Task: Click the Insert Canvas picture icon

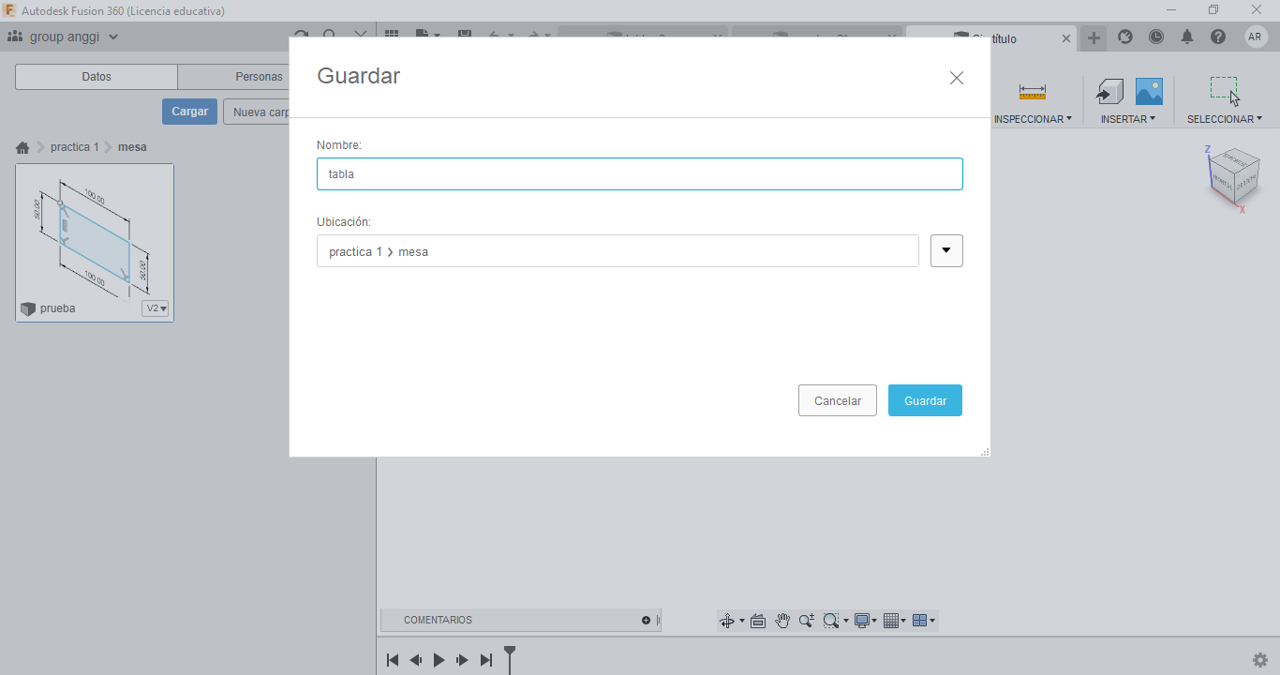Action: [x=1149, y=92]
